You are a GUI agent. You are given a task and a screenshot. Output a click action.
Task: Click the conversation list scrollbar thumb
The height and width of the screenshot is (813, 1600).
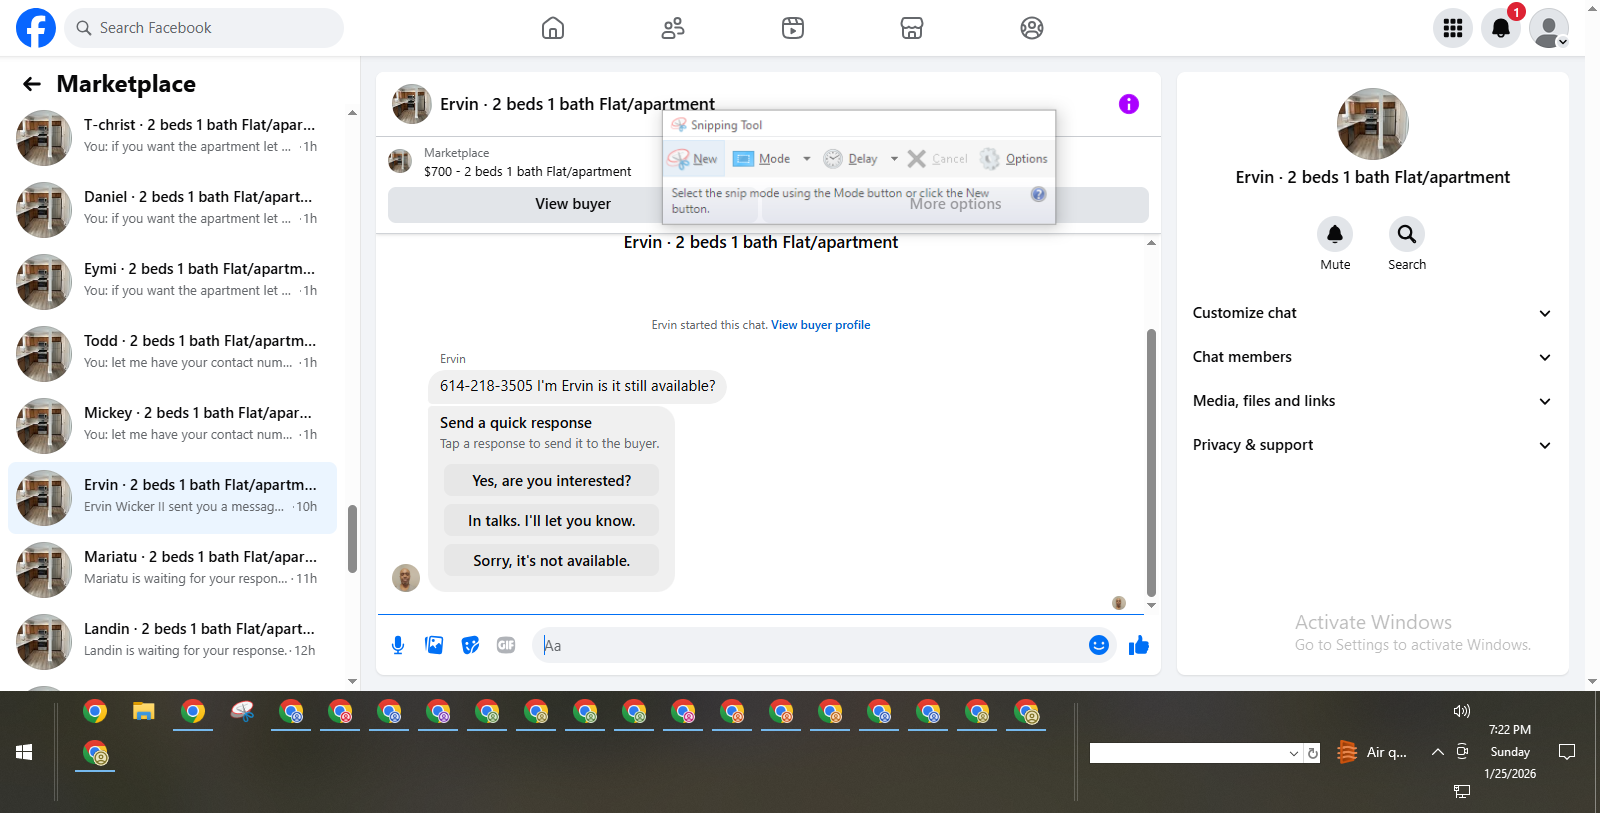(352, 539)
